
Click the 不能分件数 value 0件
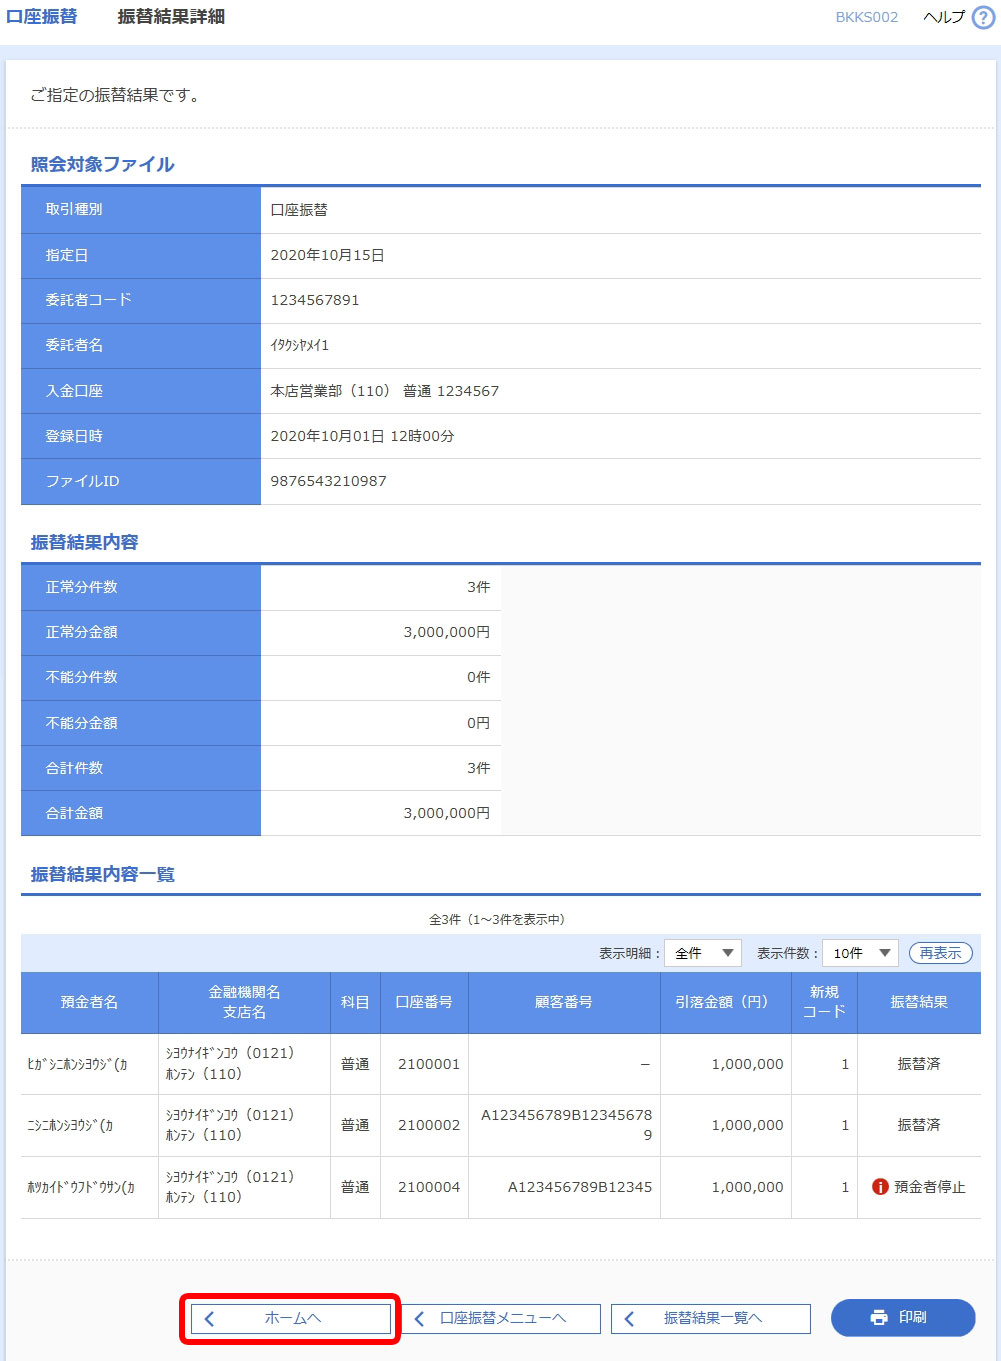tap(479, 677)
